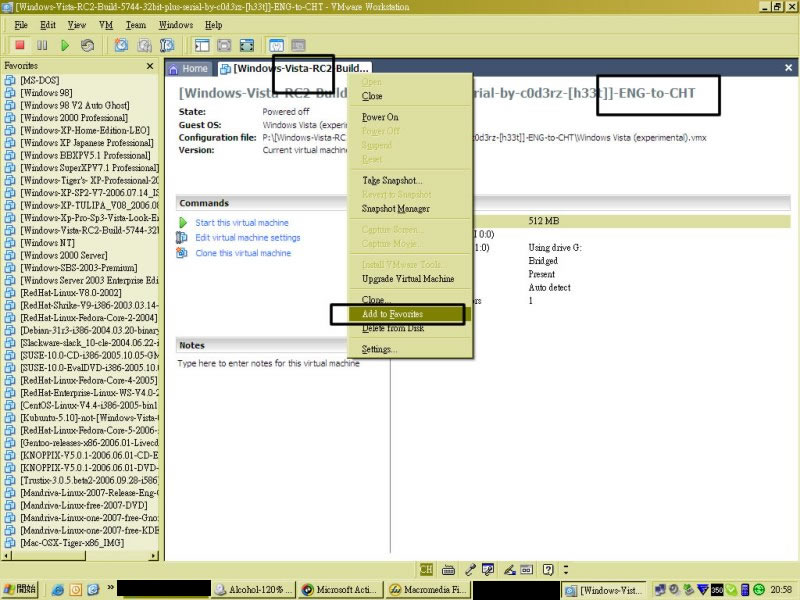Open the File menu
The image size is (800, 600).
(x=21, y=25)
